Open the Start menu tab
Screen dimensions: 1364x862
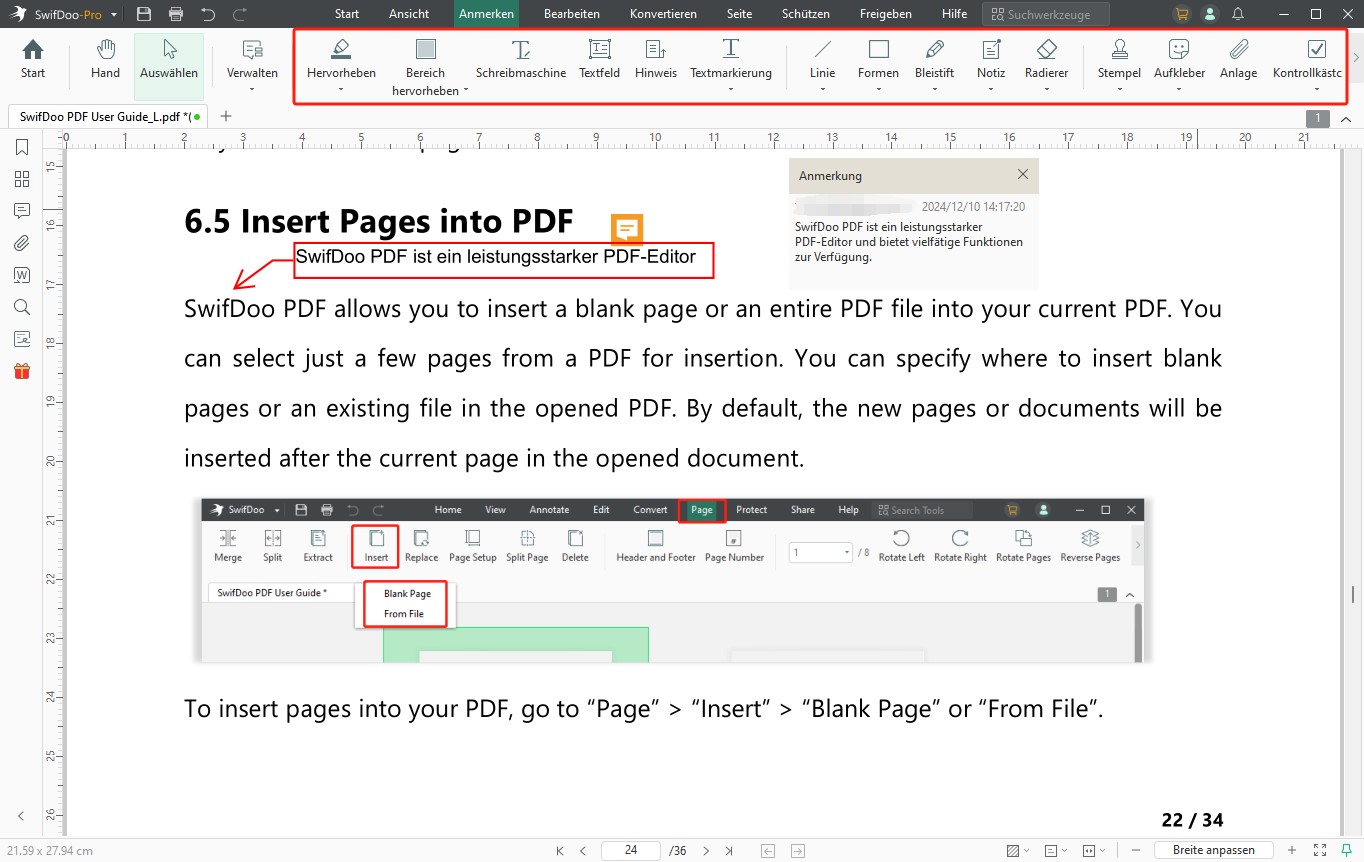point(347,14)
